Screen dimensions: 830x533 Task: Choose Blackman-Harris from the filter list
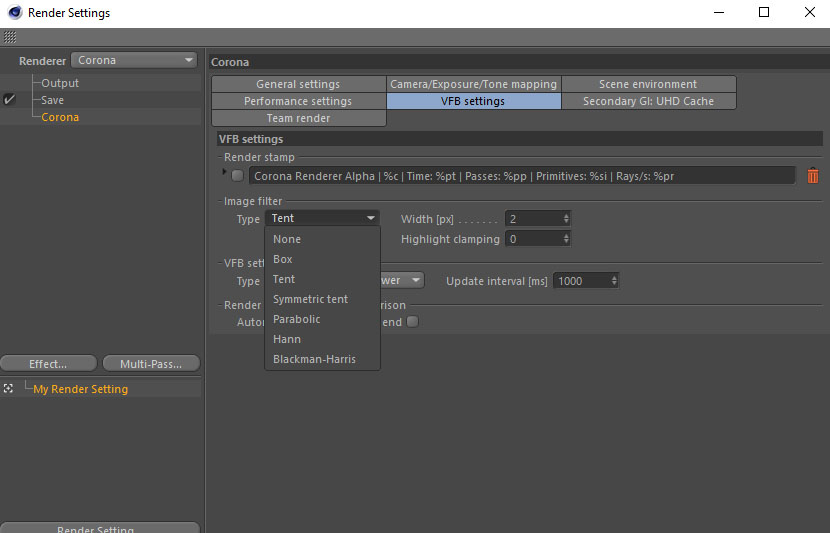(x=314, y=359)
